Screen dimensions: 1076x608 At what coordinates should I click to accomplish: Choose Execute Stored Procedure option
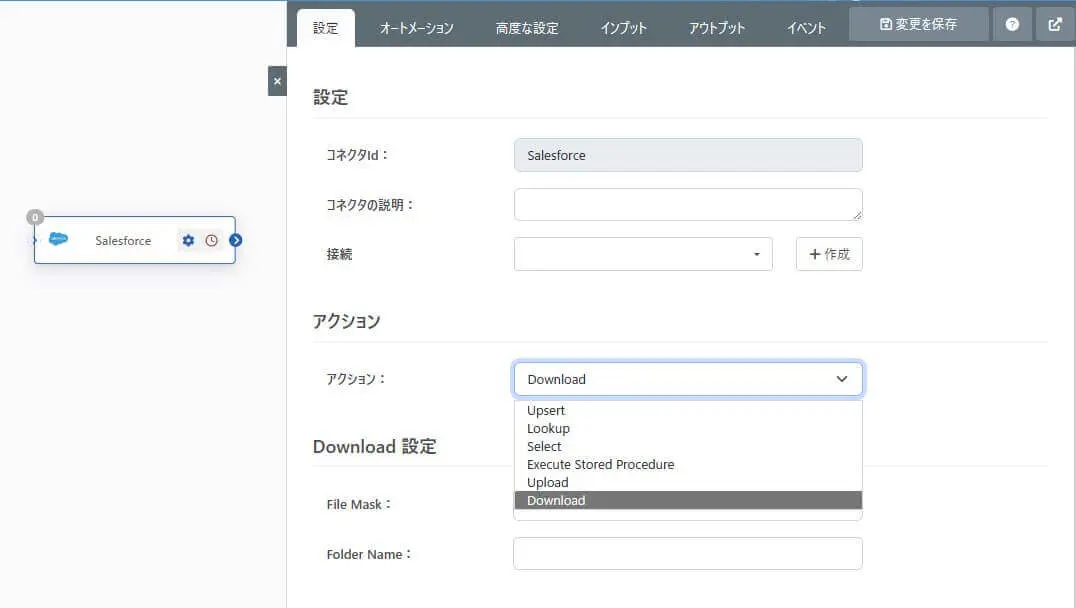(x=600, y=464)
